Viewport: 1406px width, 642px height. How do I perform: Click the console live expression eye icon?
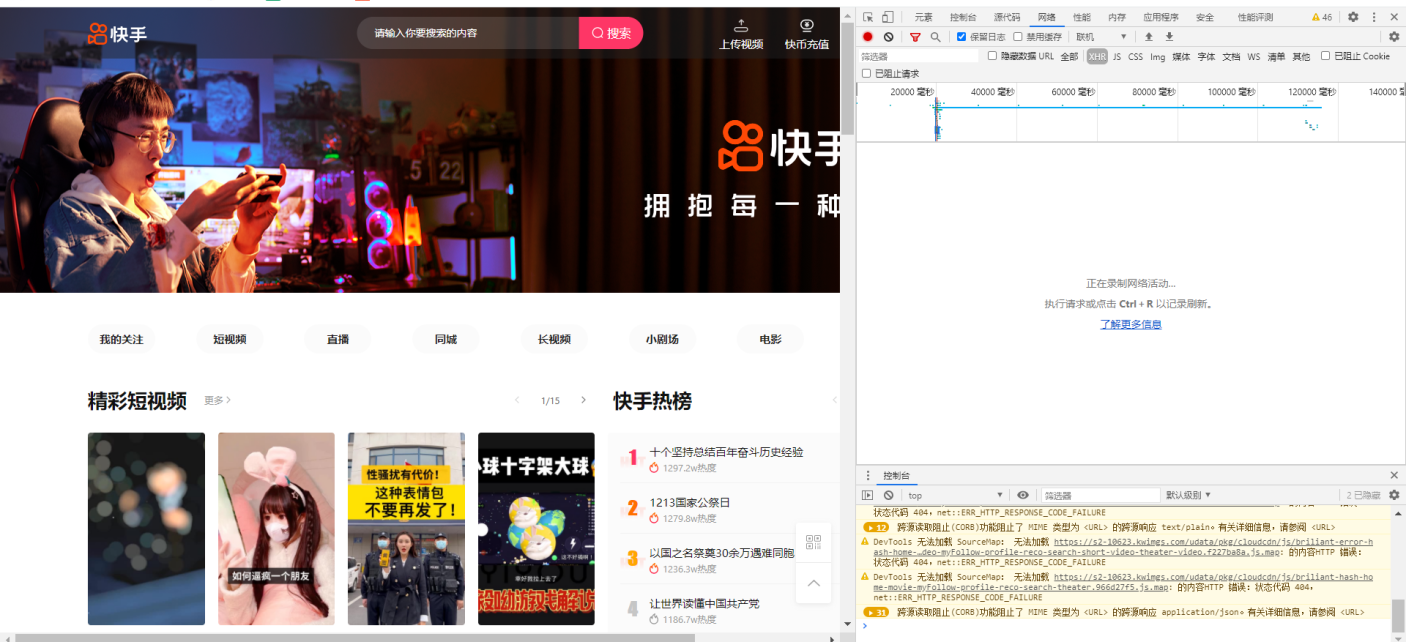1023,495
